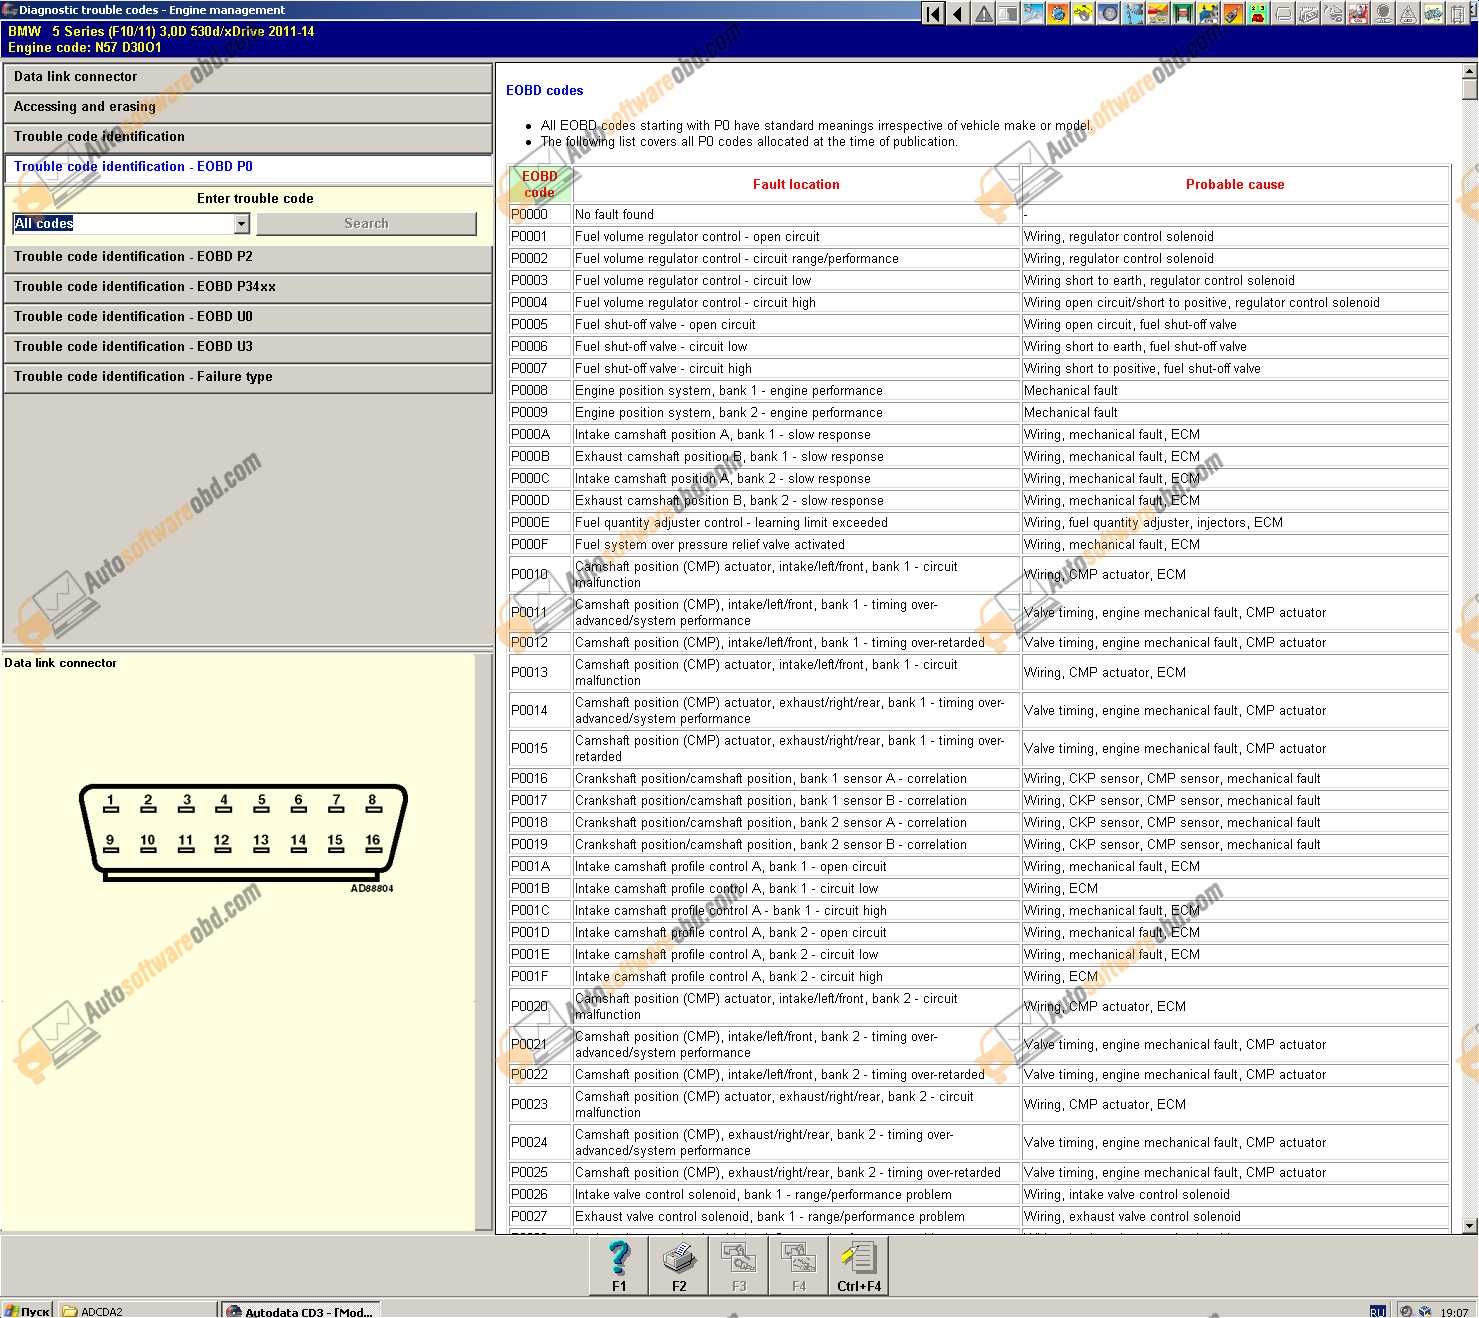Click the codes table scroll-down arrow
The width and height of the screenshot is (1479, 1318).
pyautogui.click(x=1470, y=1226)
